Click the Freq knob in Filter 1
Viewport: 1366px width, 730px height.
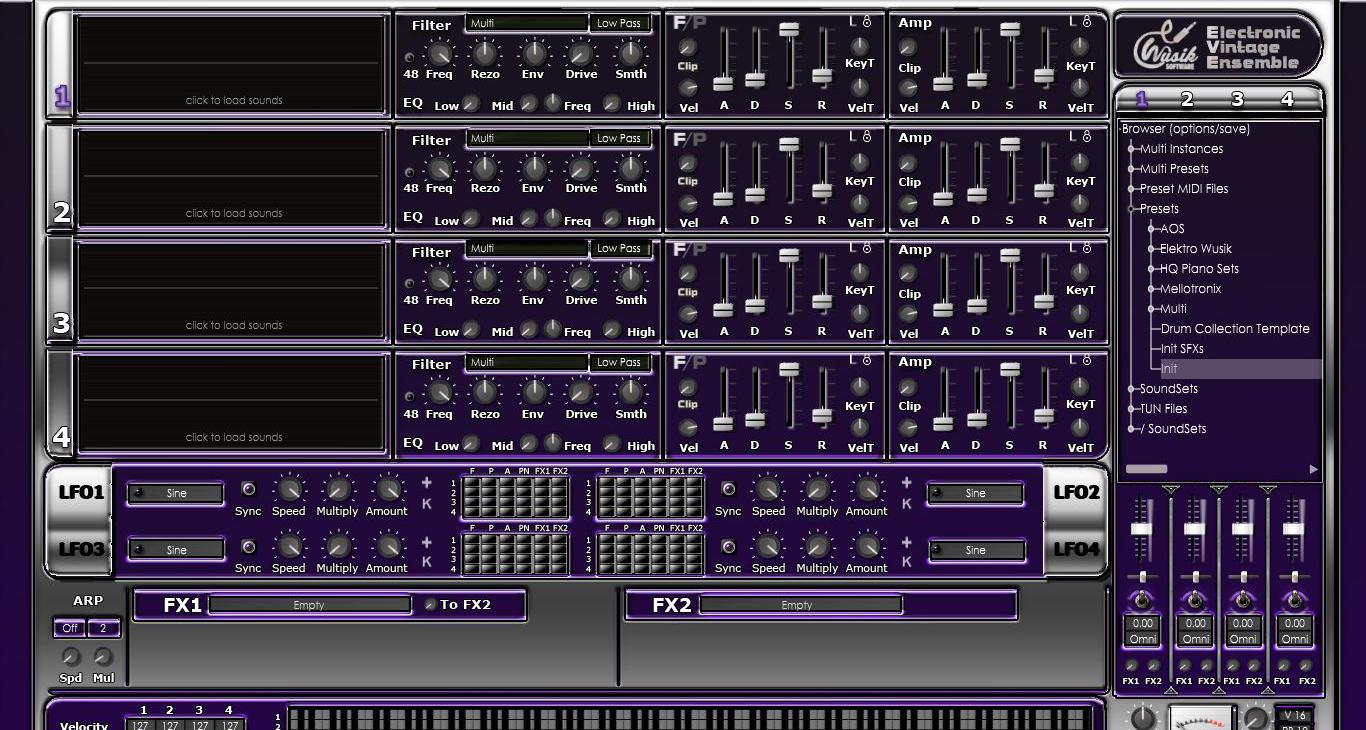pos(438,53)
